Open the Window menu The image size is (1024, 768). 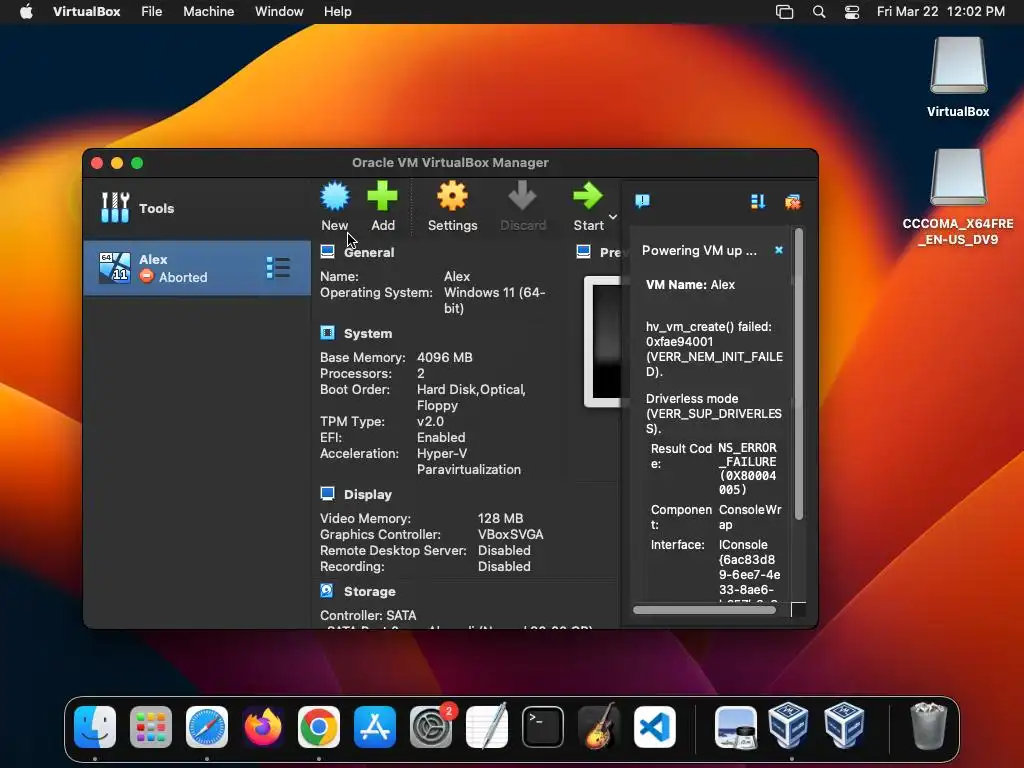click(279, 12)
